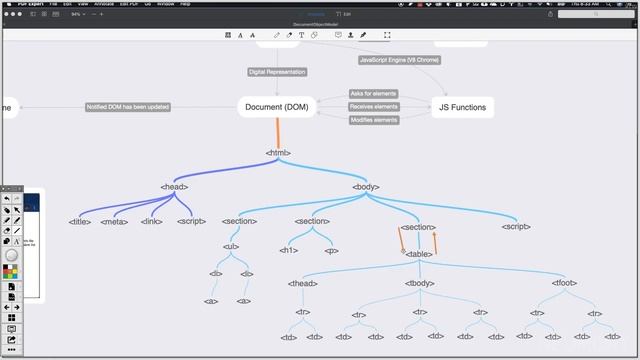
Task: Open the three-dots more options in palette
Action: (11, 350)
